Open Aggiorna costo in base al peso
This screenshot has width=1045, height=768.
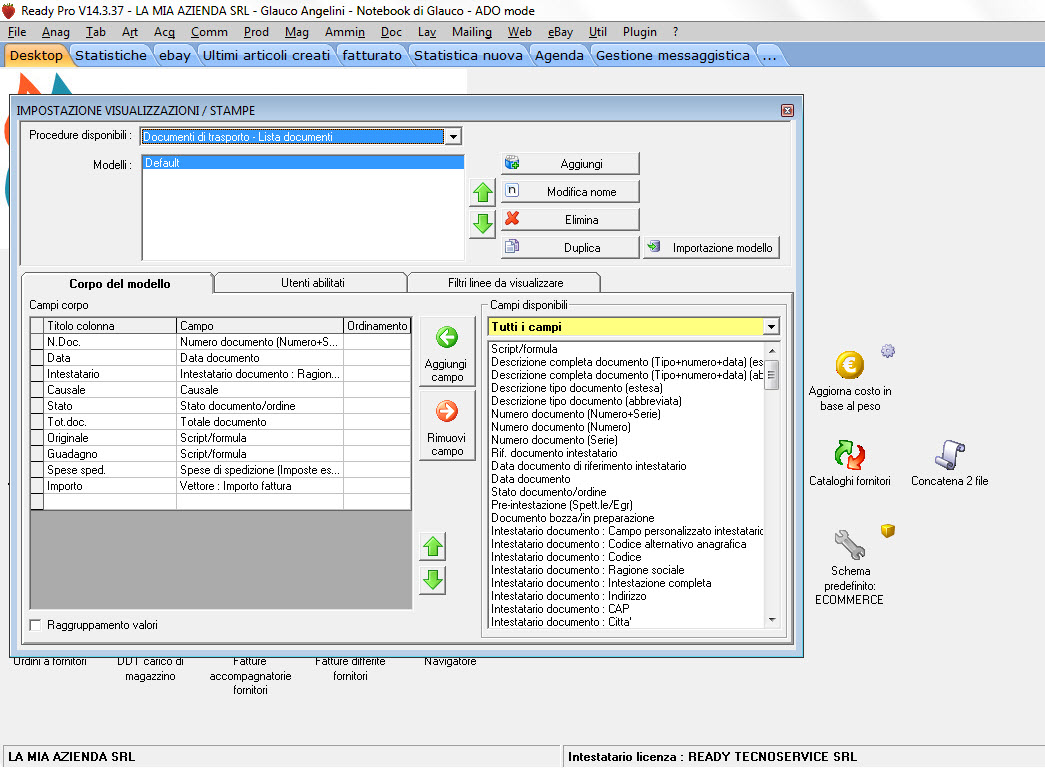[849, 367]
